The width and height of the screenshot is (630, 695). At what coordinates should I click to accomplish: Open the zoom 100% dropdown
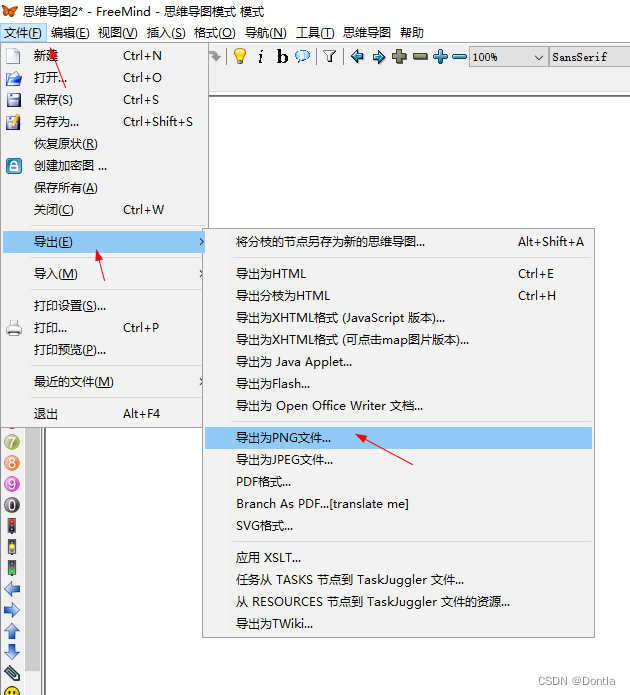point(509,57)
